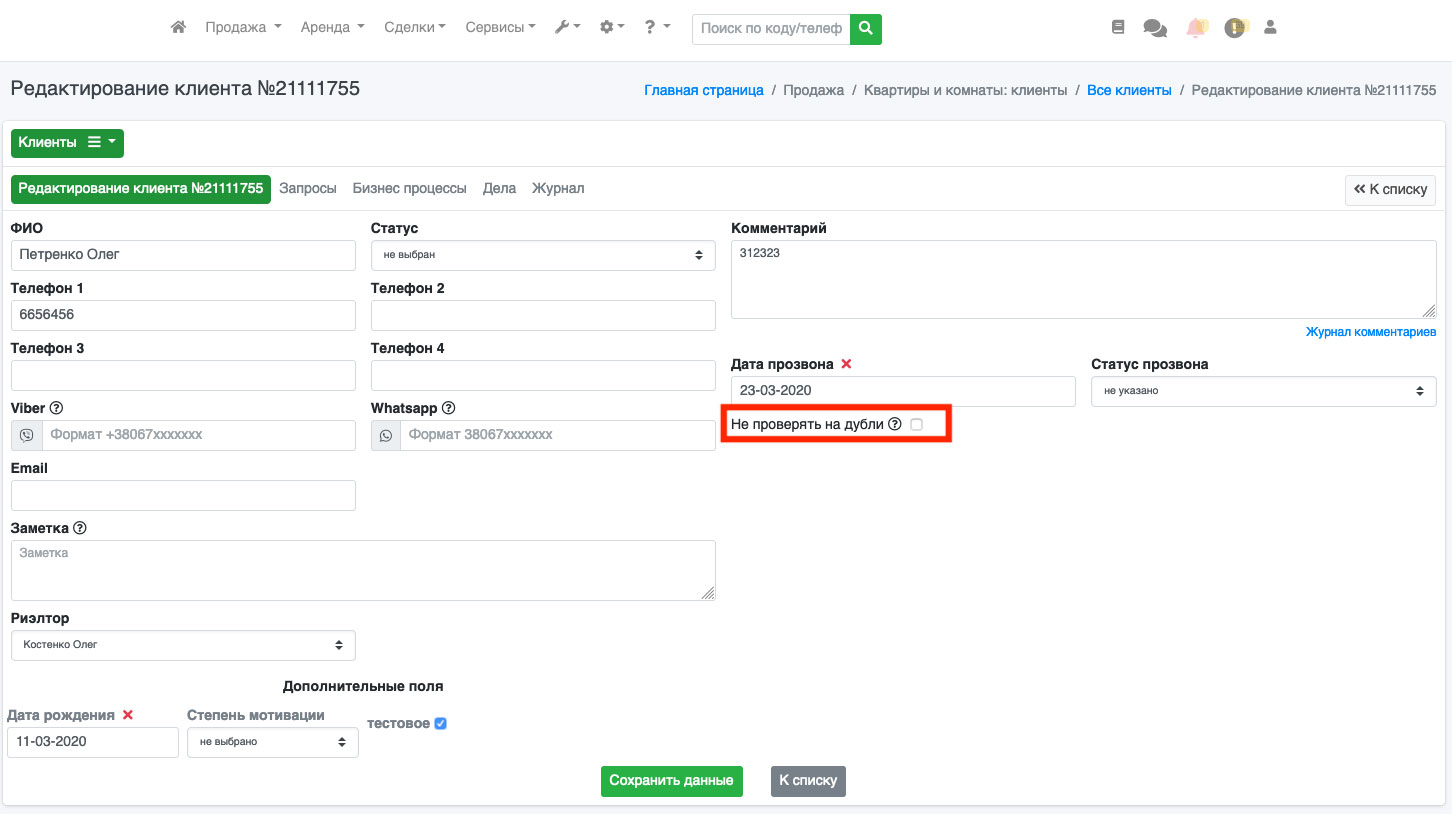Expand the Статус dropdown
This screenshot has width=1452, height=814.
pyautogui.click(x=543, y=255)
